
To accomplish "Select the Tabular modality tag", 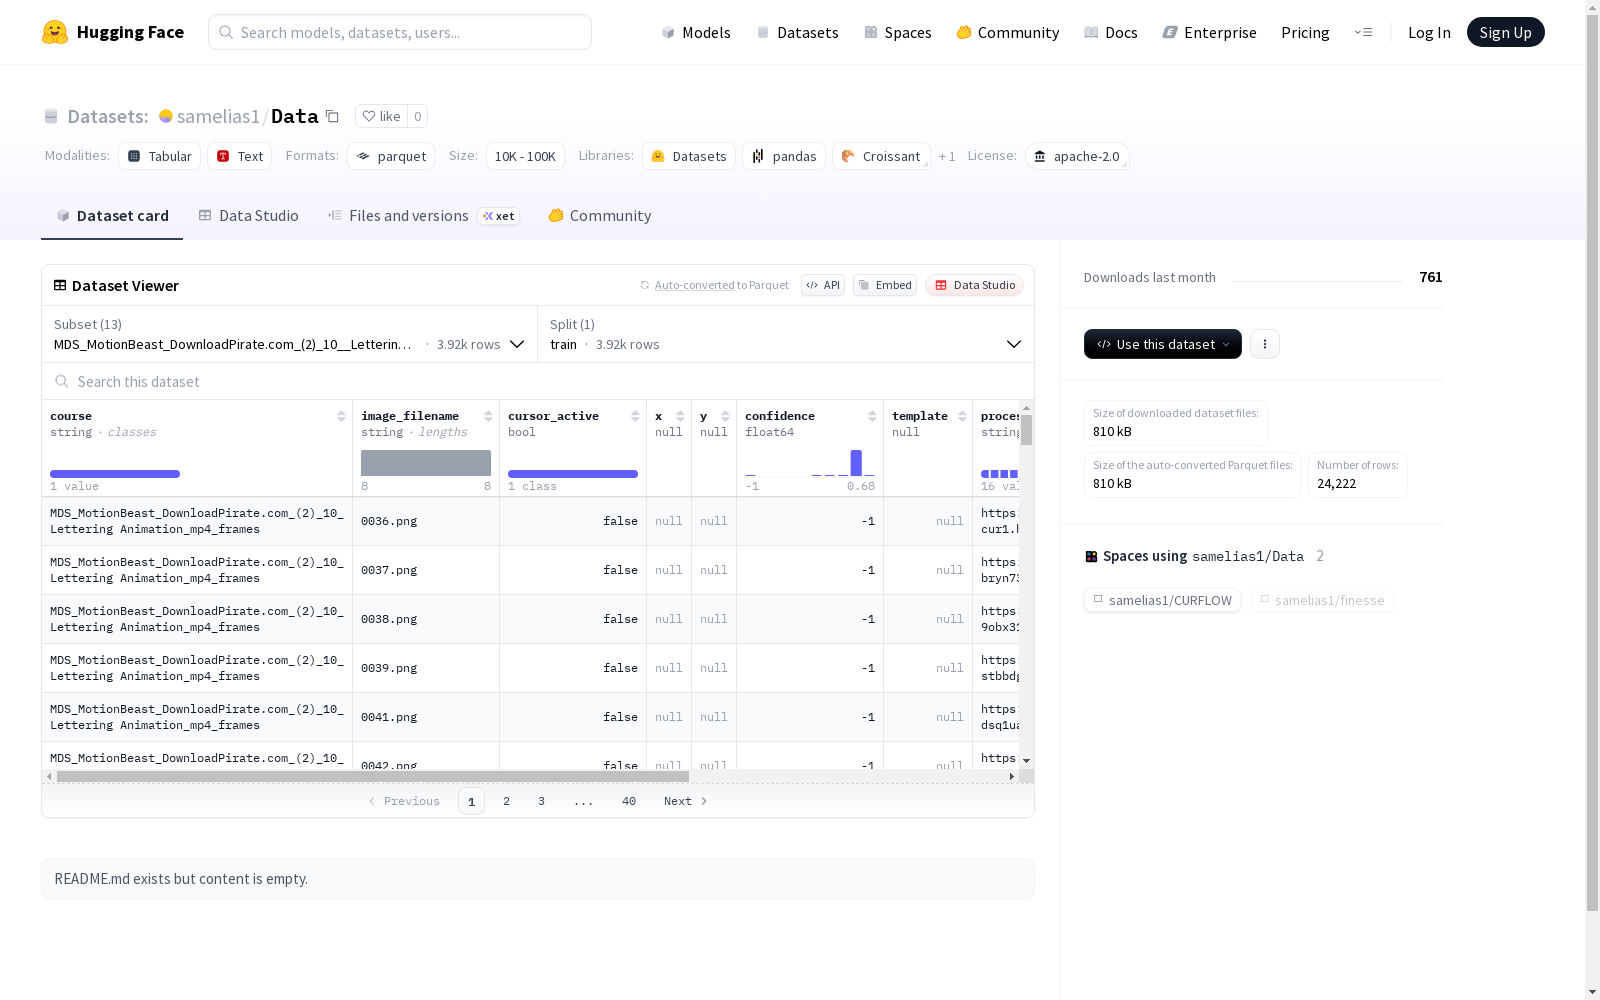I will tap(160, 156).
